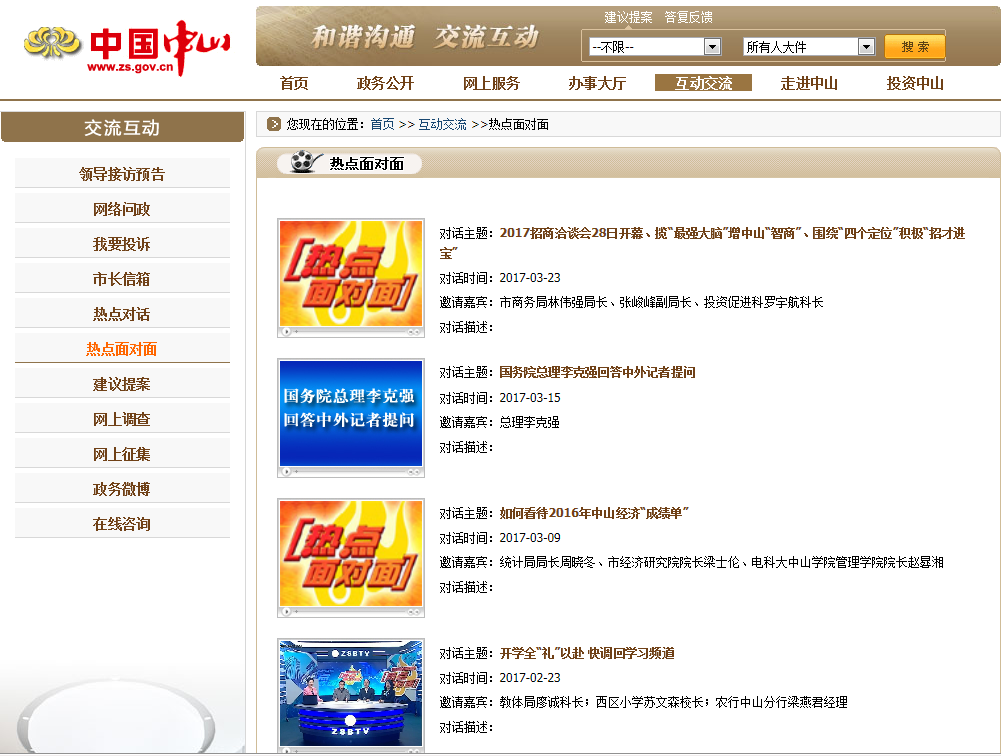1001x756 pixels.
Task: Click the film reel icon beside 热点面对面
Action: coord(300,163)
